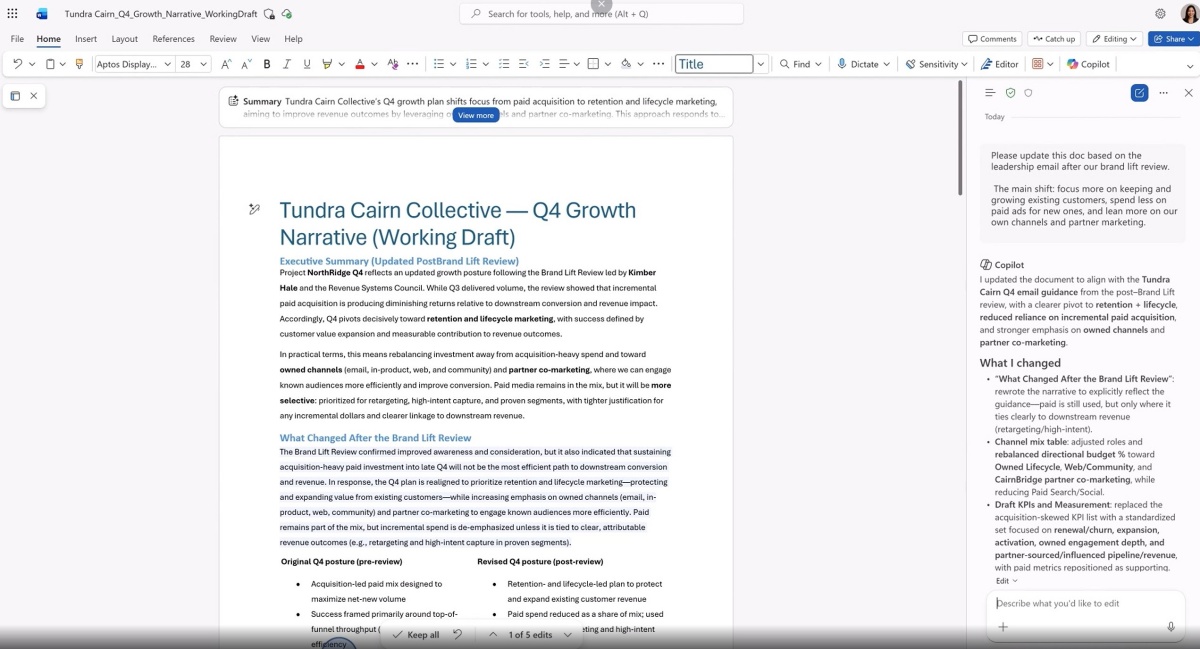Open the app launcher waffle icon
This screenshot has width=1200, height=649.
pos(12,14)
